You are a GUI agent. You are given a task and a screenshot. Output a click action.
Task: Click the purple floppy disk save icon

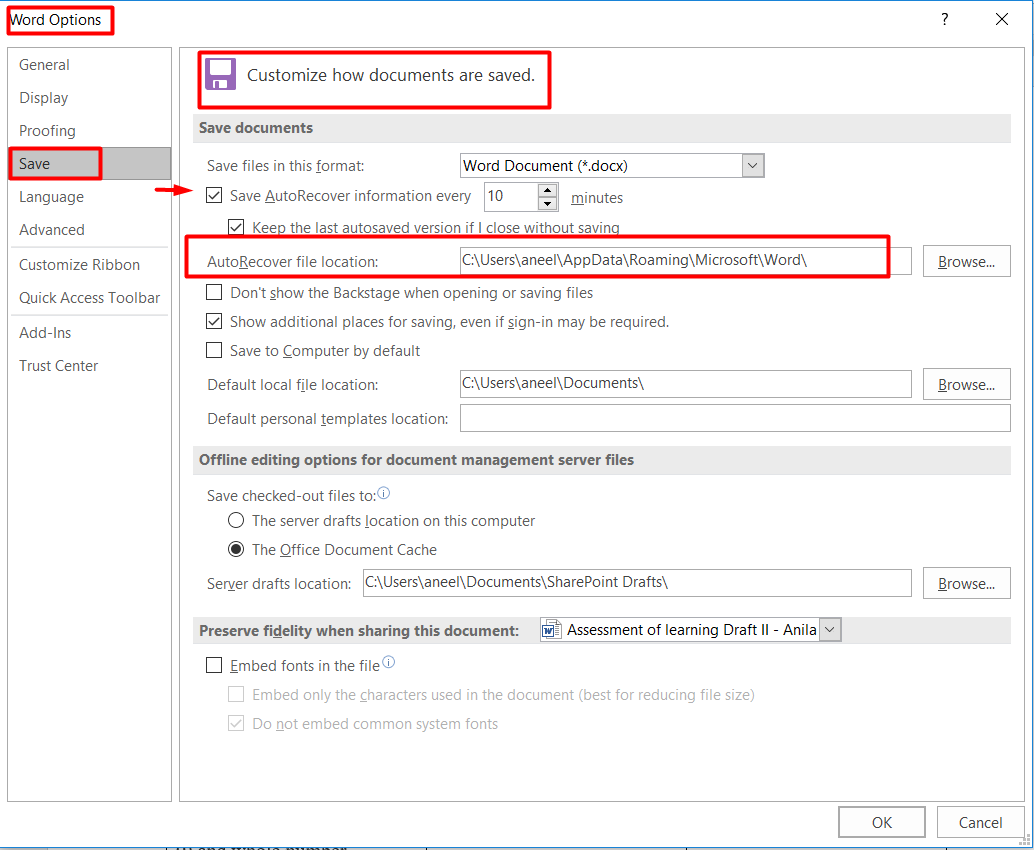220,74
